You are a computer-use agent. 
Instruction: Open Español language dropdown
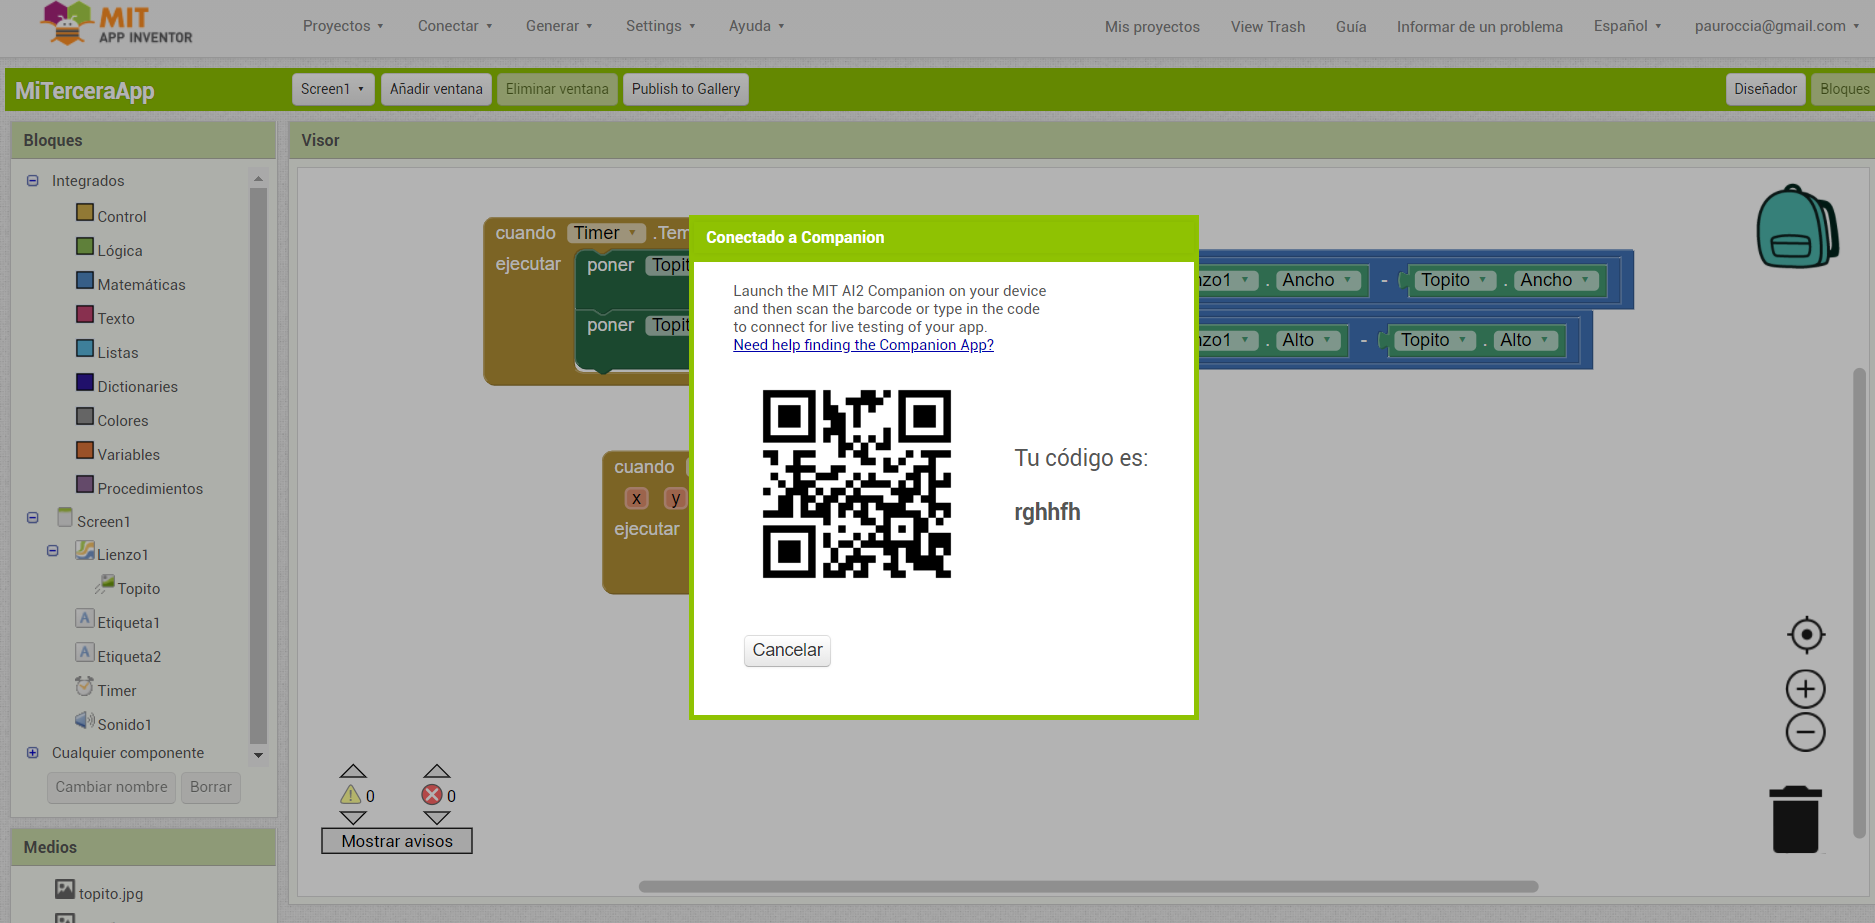(x=1627, y=26)
